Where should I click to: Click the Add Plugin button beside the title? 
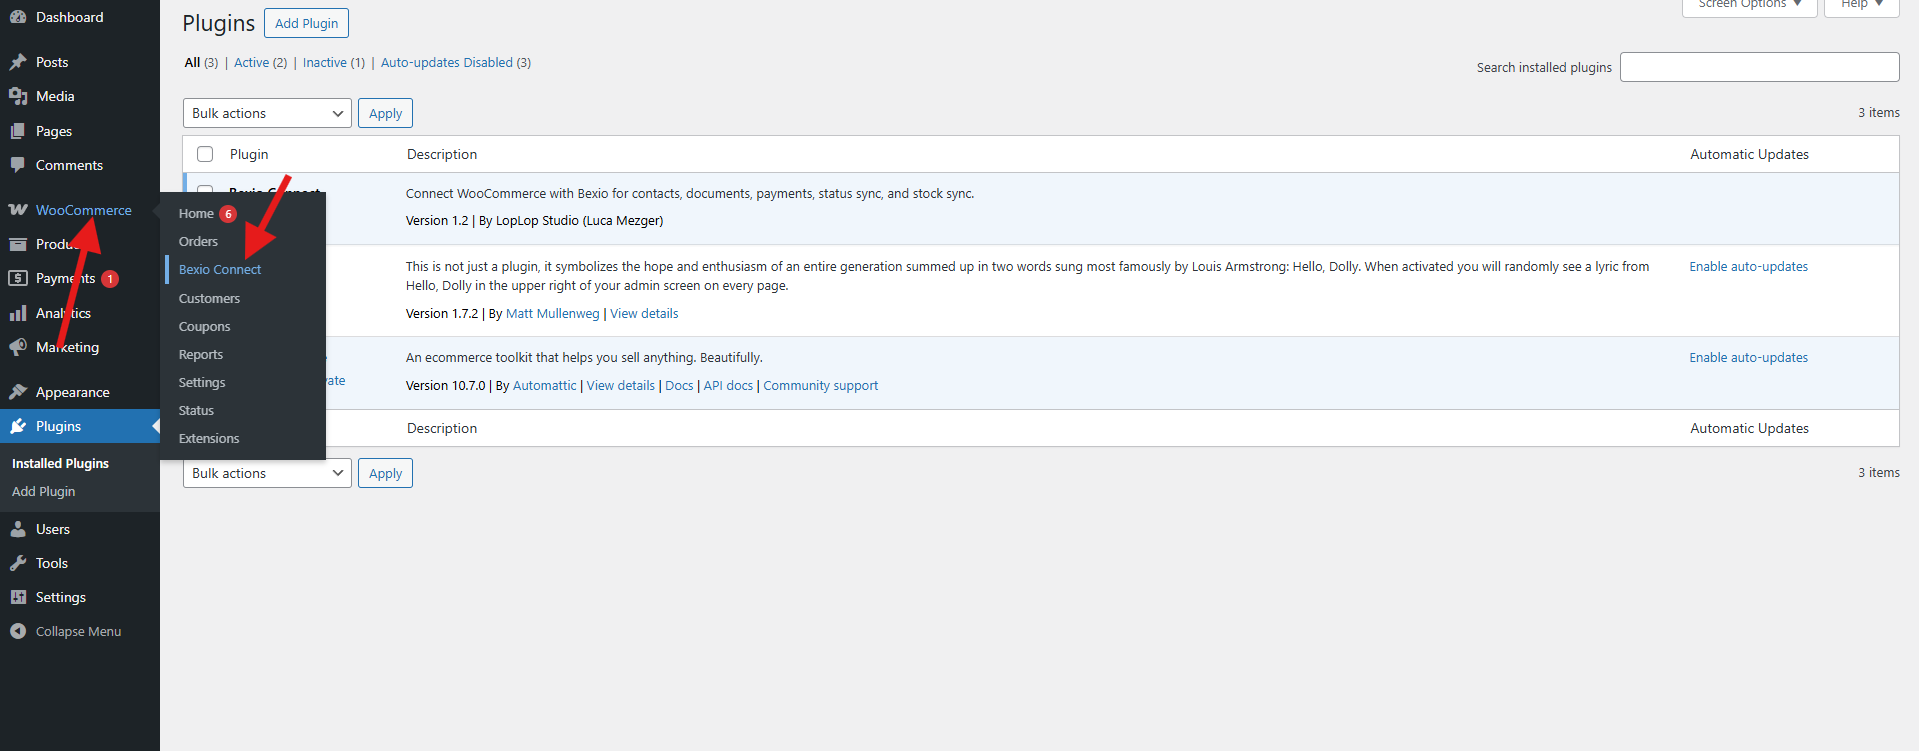coord(306,23)
